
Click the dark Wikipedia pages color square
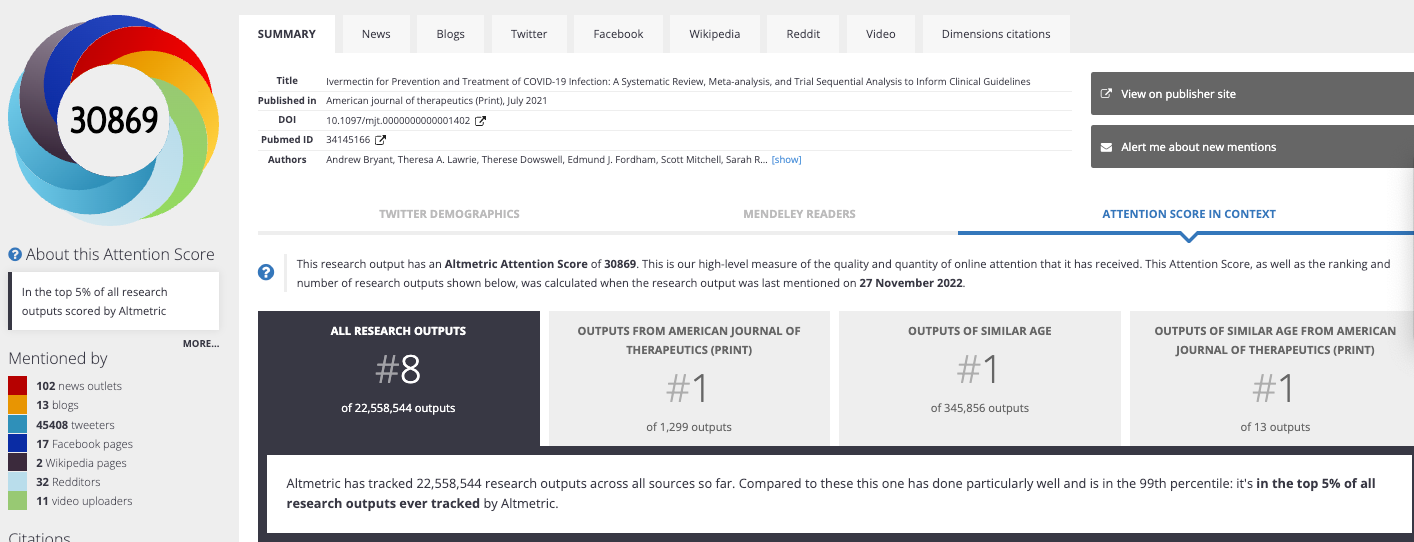(x=17, y=463)
